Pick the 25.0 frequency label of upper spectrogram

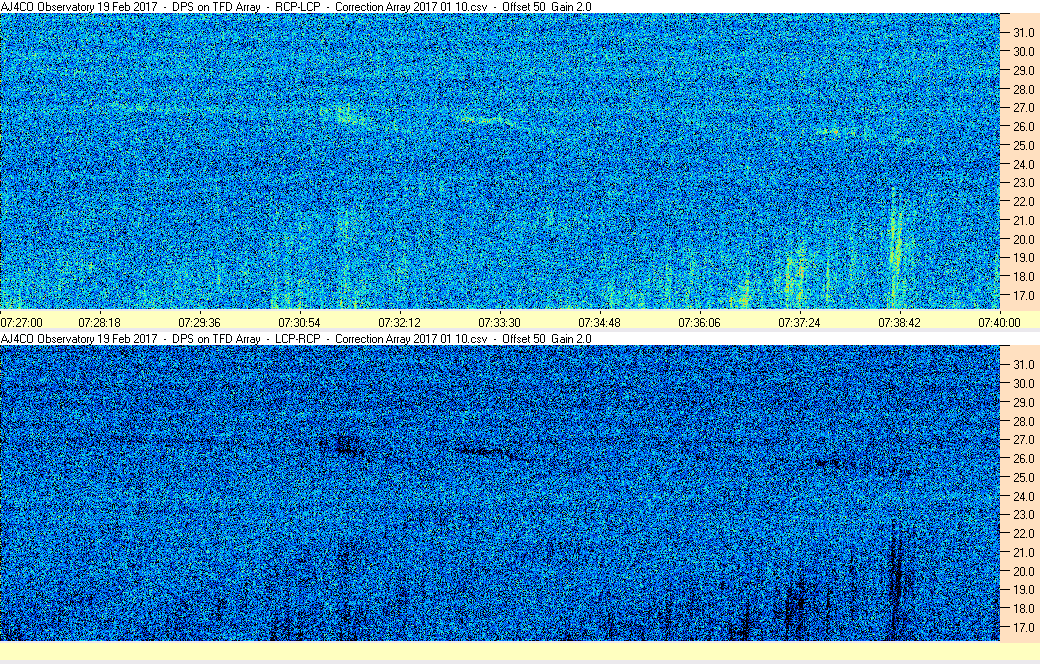tap(1023, 146)
